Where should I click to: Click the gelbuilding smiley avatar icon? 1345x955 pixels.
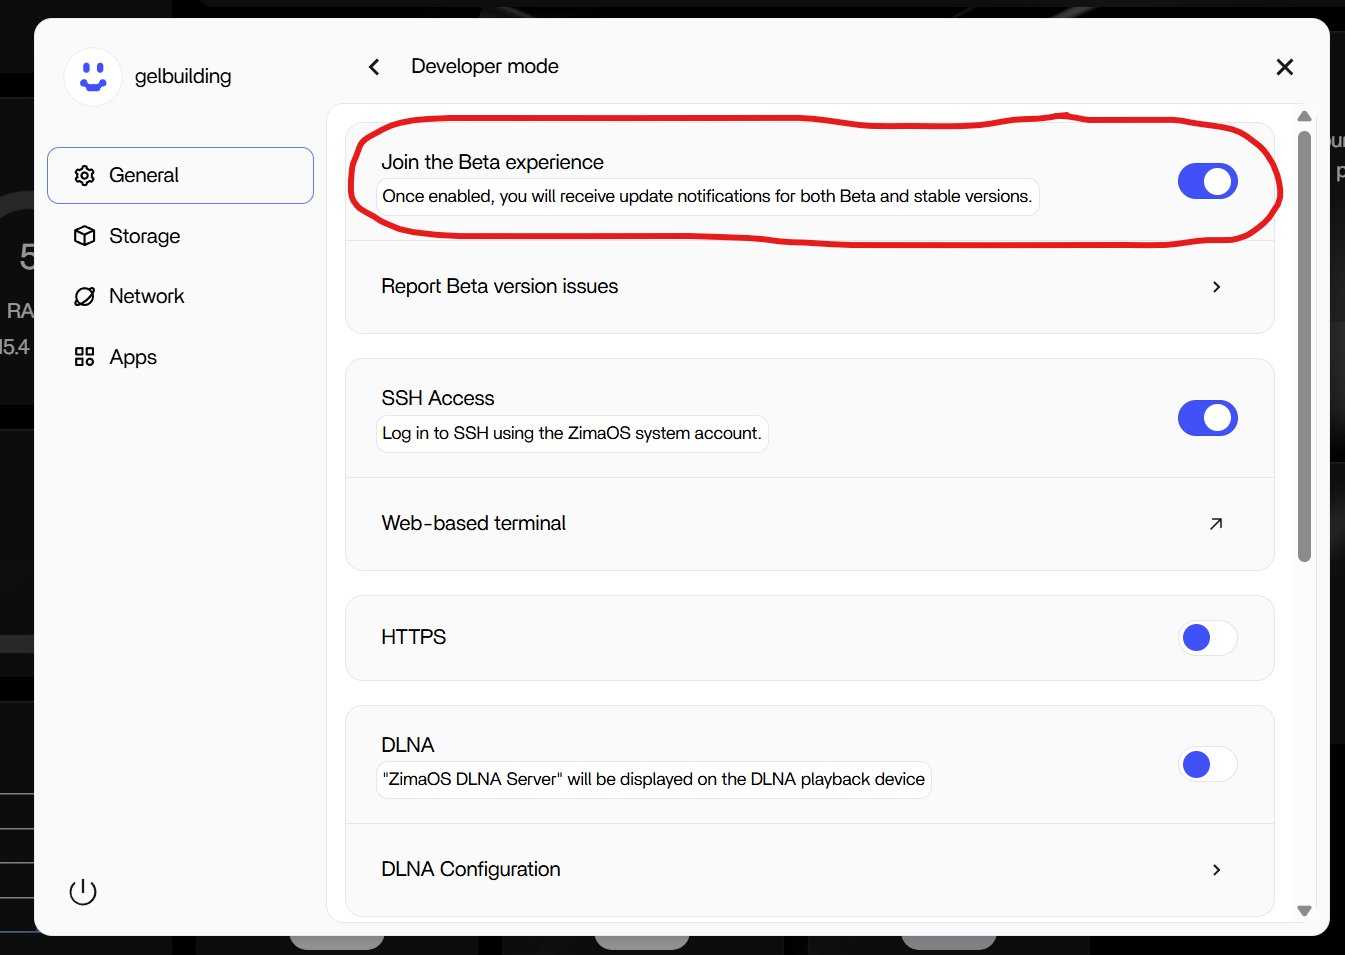tap(93, 77)
